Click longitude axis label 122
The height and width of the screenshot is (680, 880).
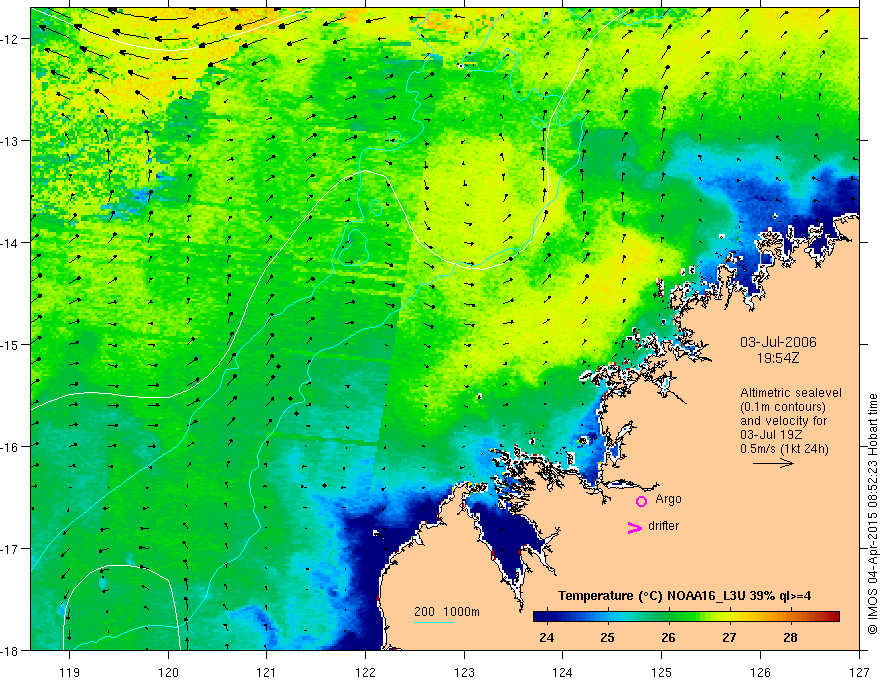coord(365,672)
